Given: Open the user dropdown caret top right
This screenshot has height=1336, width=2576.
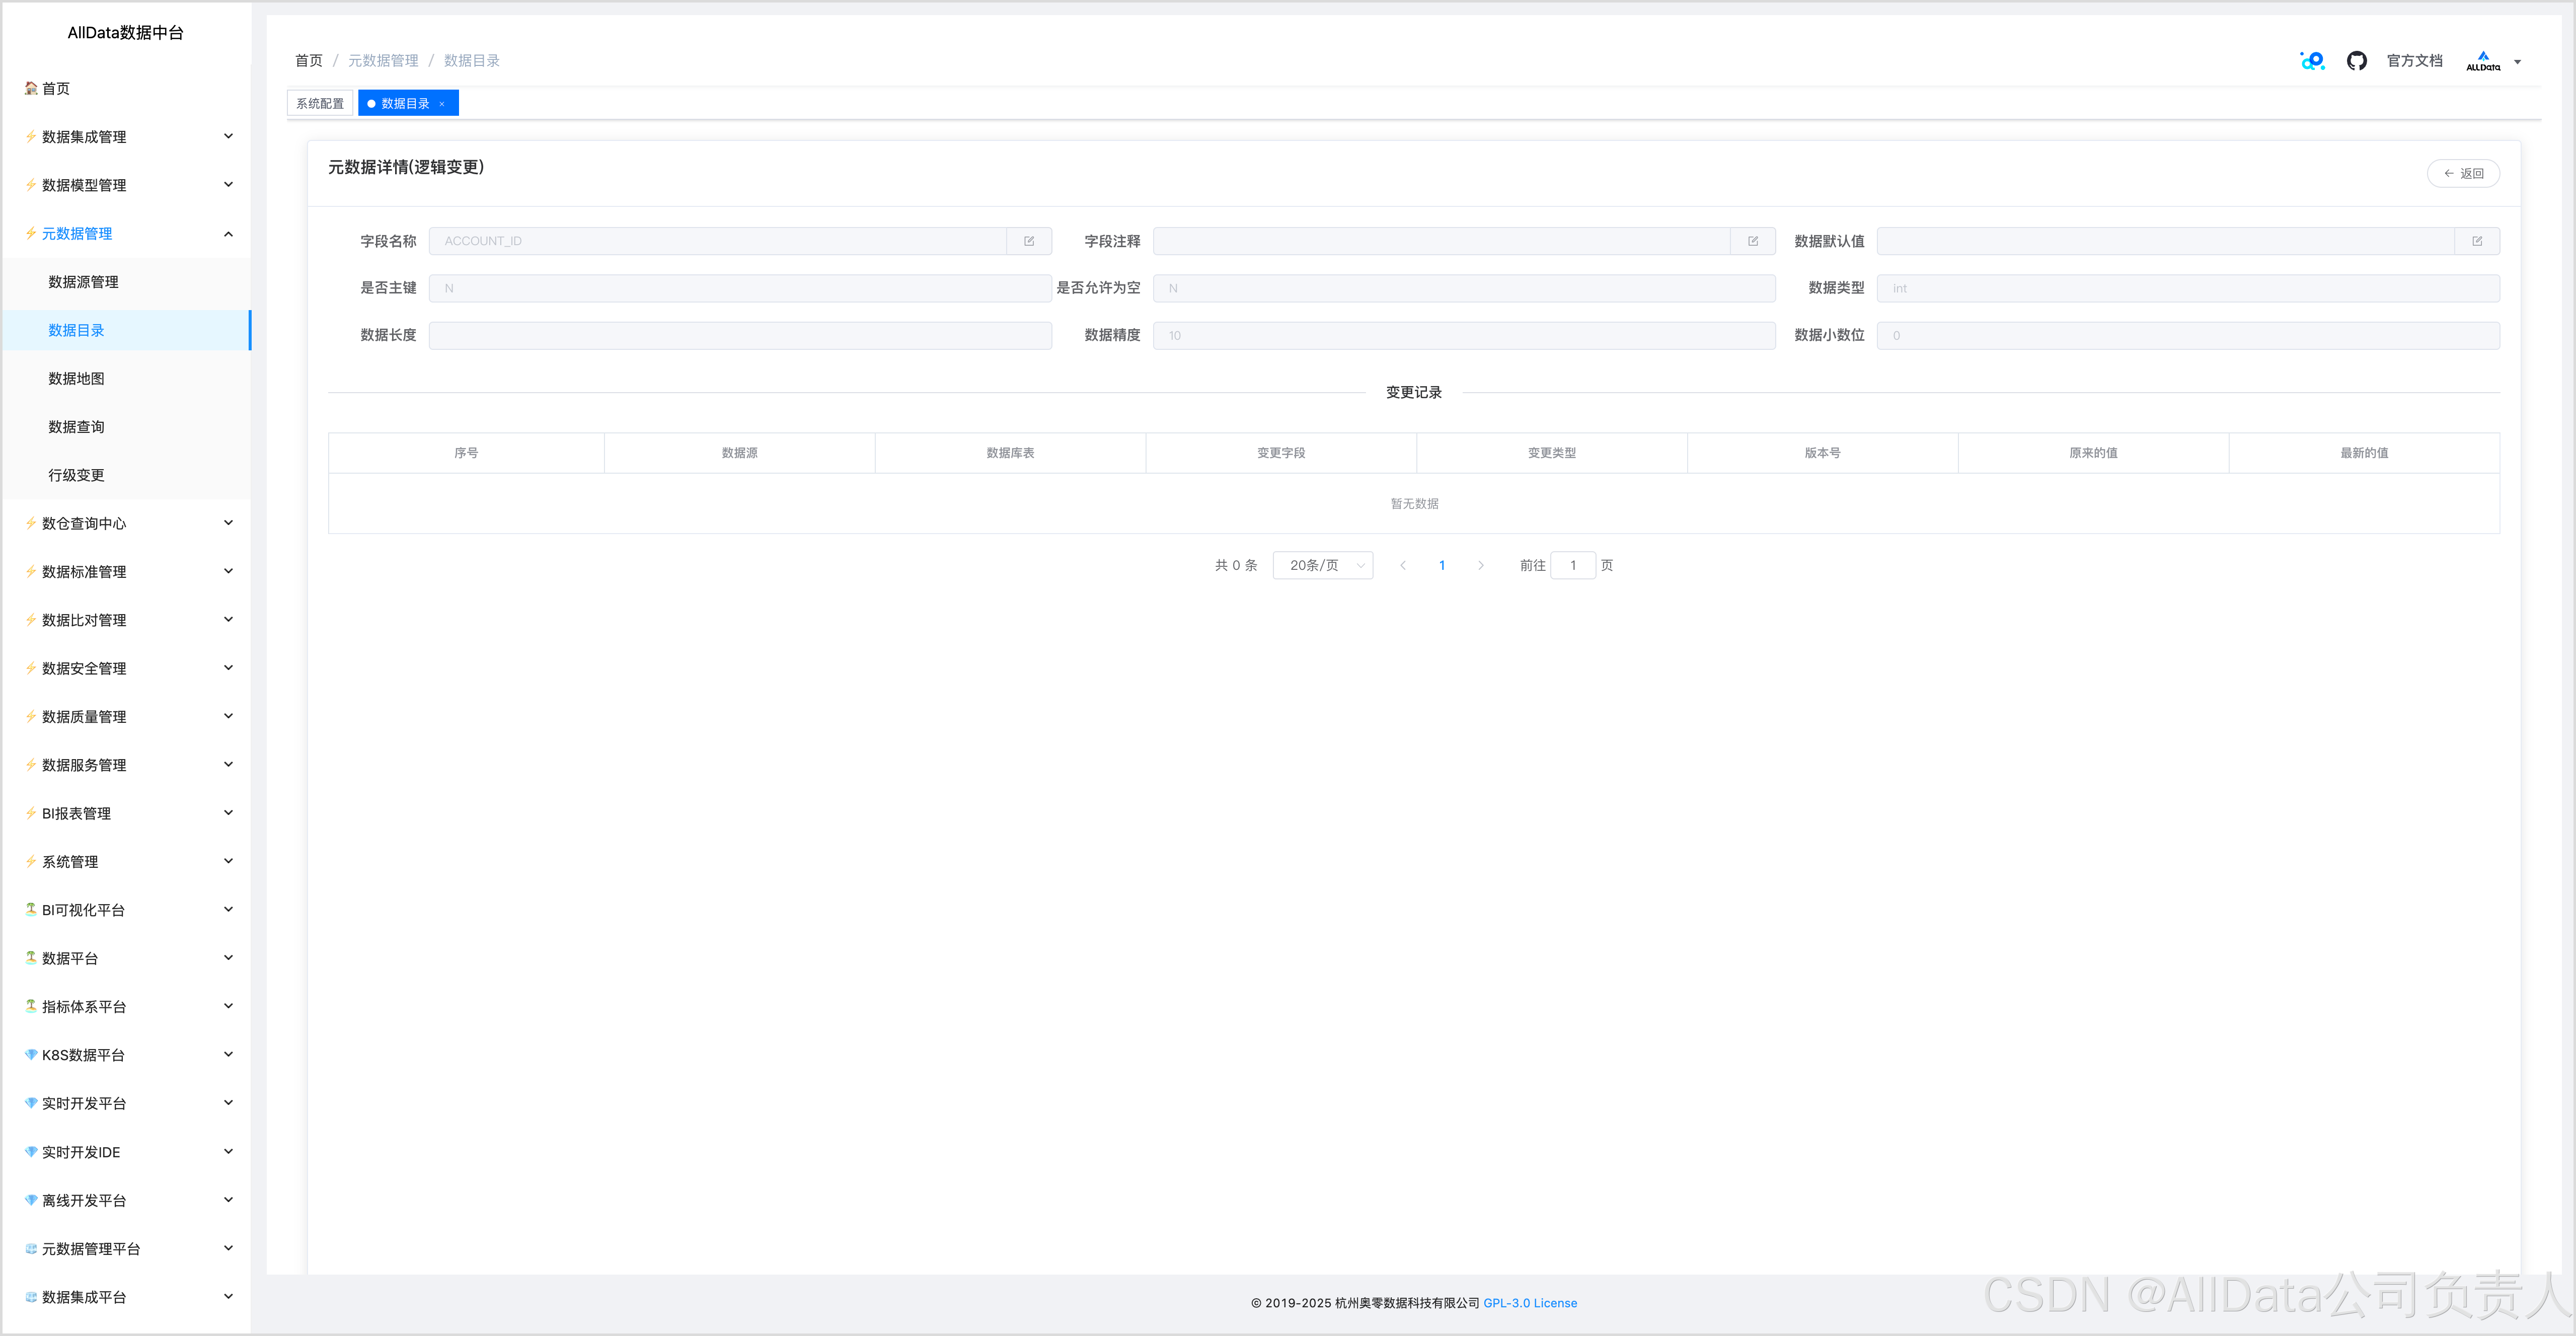Looking at the screenshot, I should pyautogui.click(x=2517, y=62).
